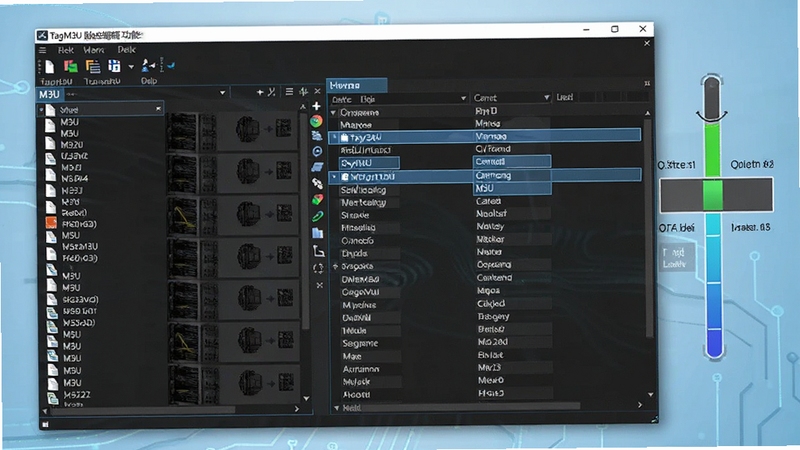Viewport: 800px width, 450px height.
Task: Click the X on the file tree root row
Action: [158, 109]
